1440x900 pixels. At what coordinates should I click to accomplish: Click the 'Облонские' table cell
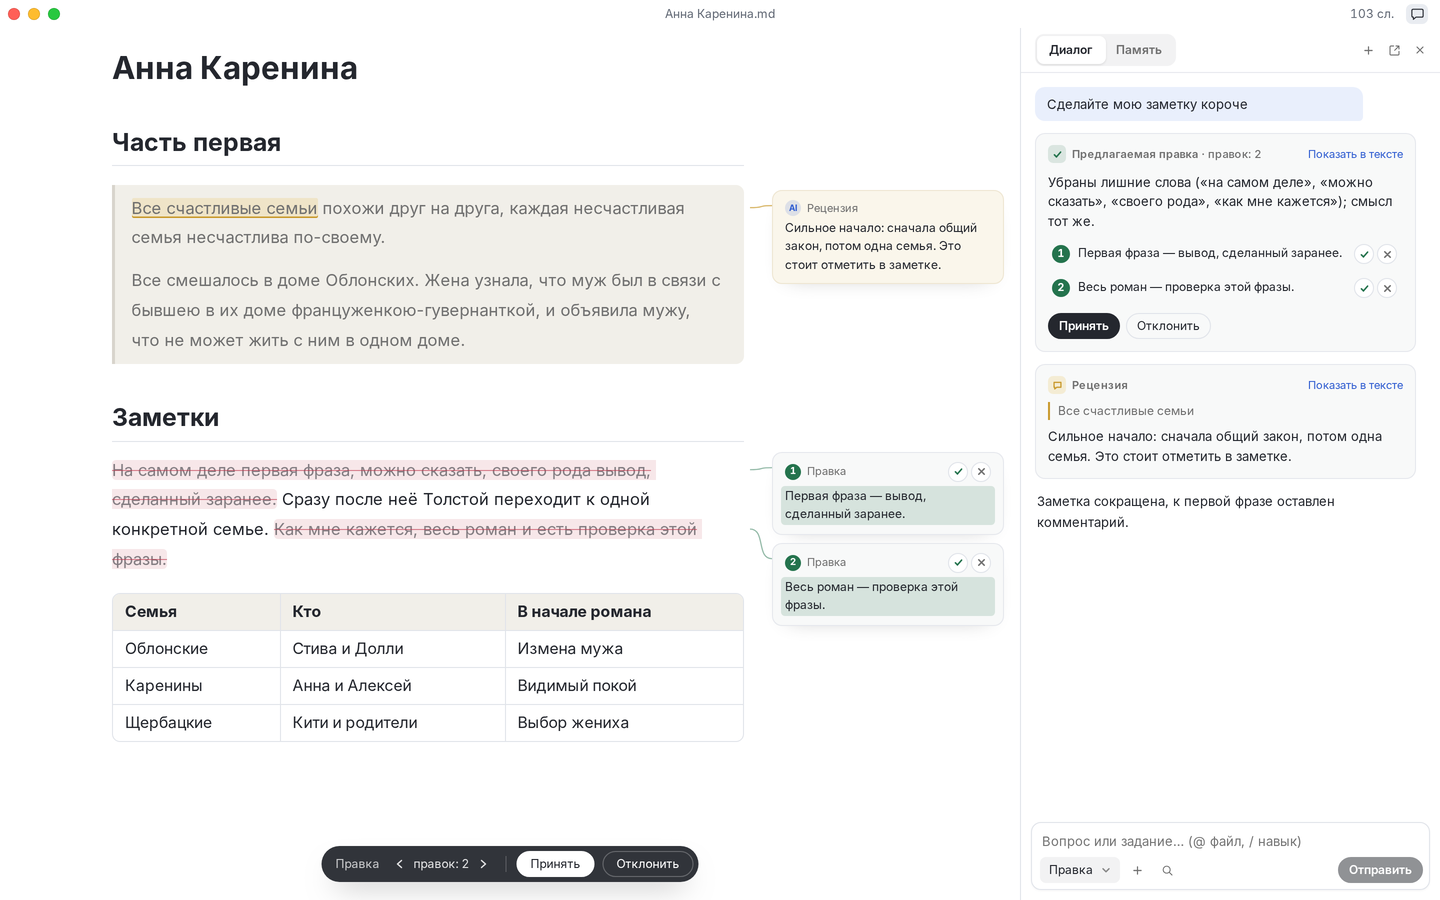click(x=196, y=649)
